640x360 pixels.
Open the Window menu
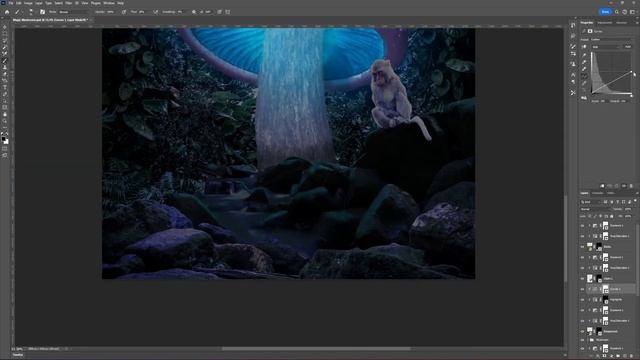click(x=109, y=3)
